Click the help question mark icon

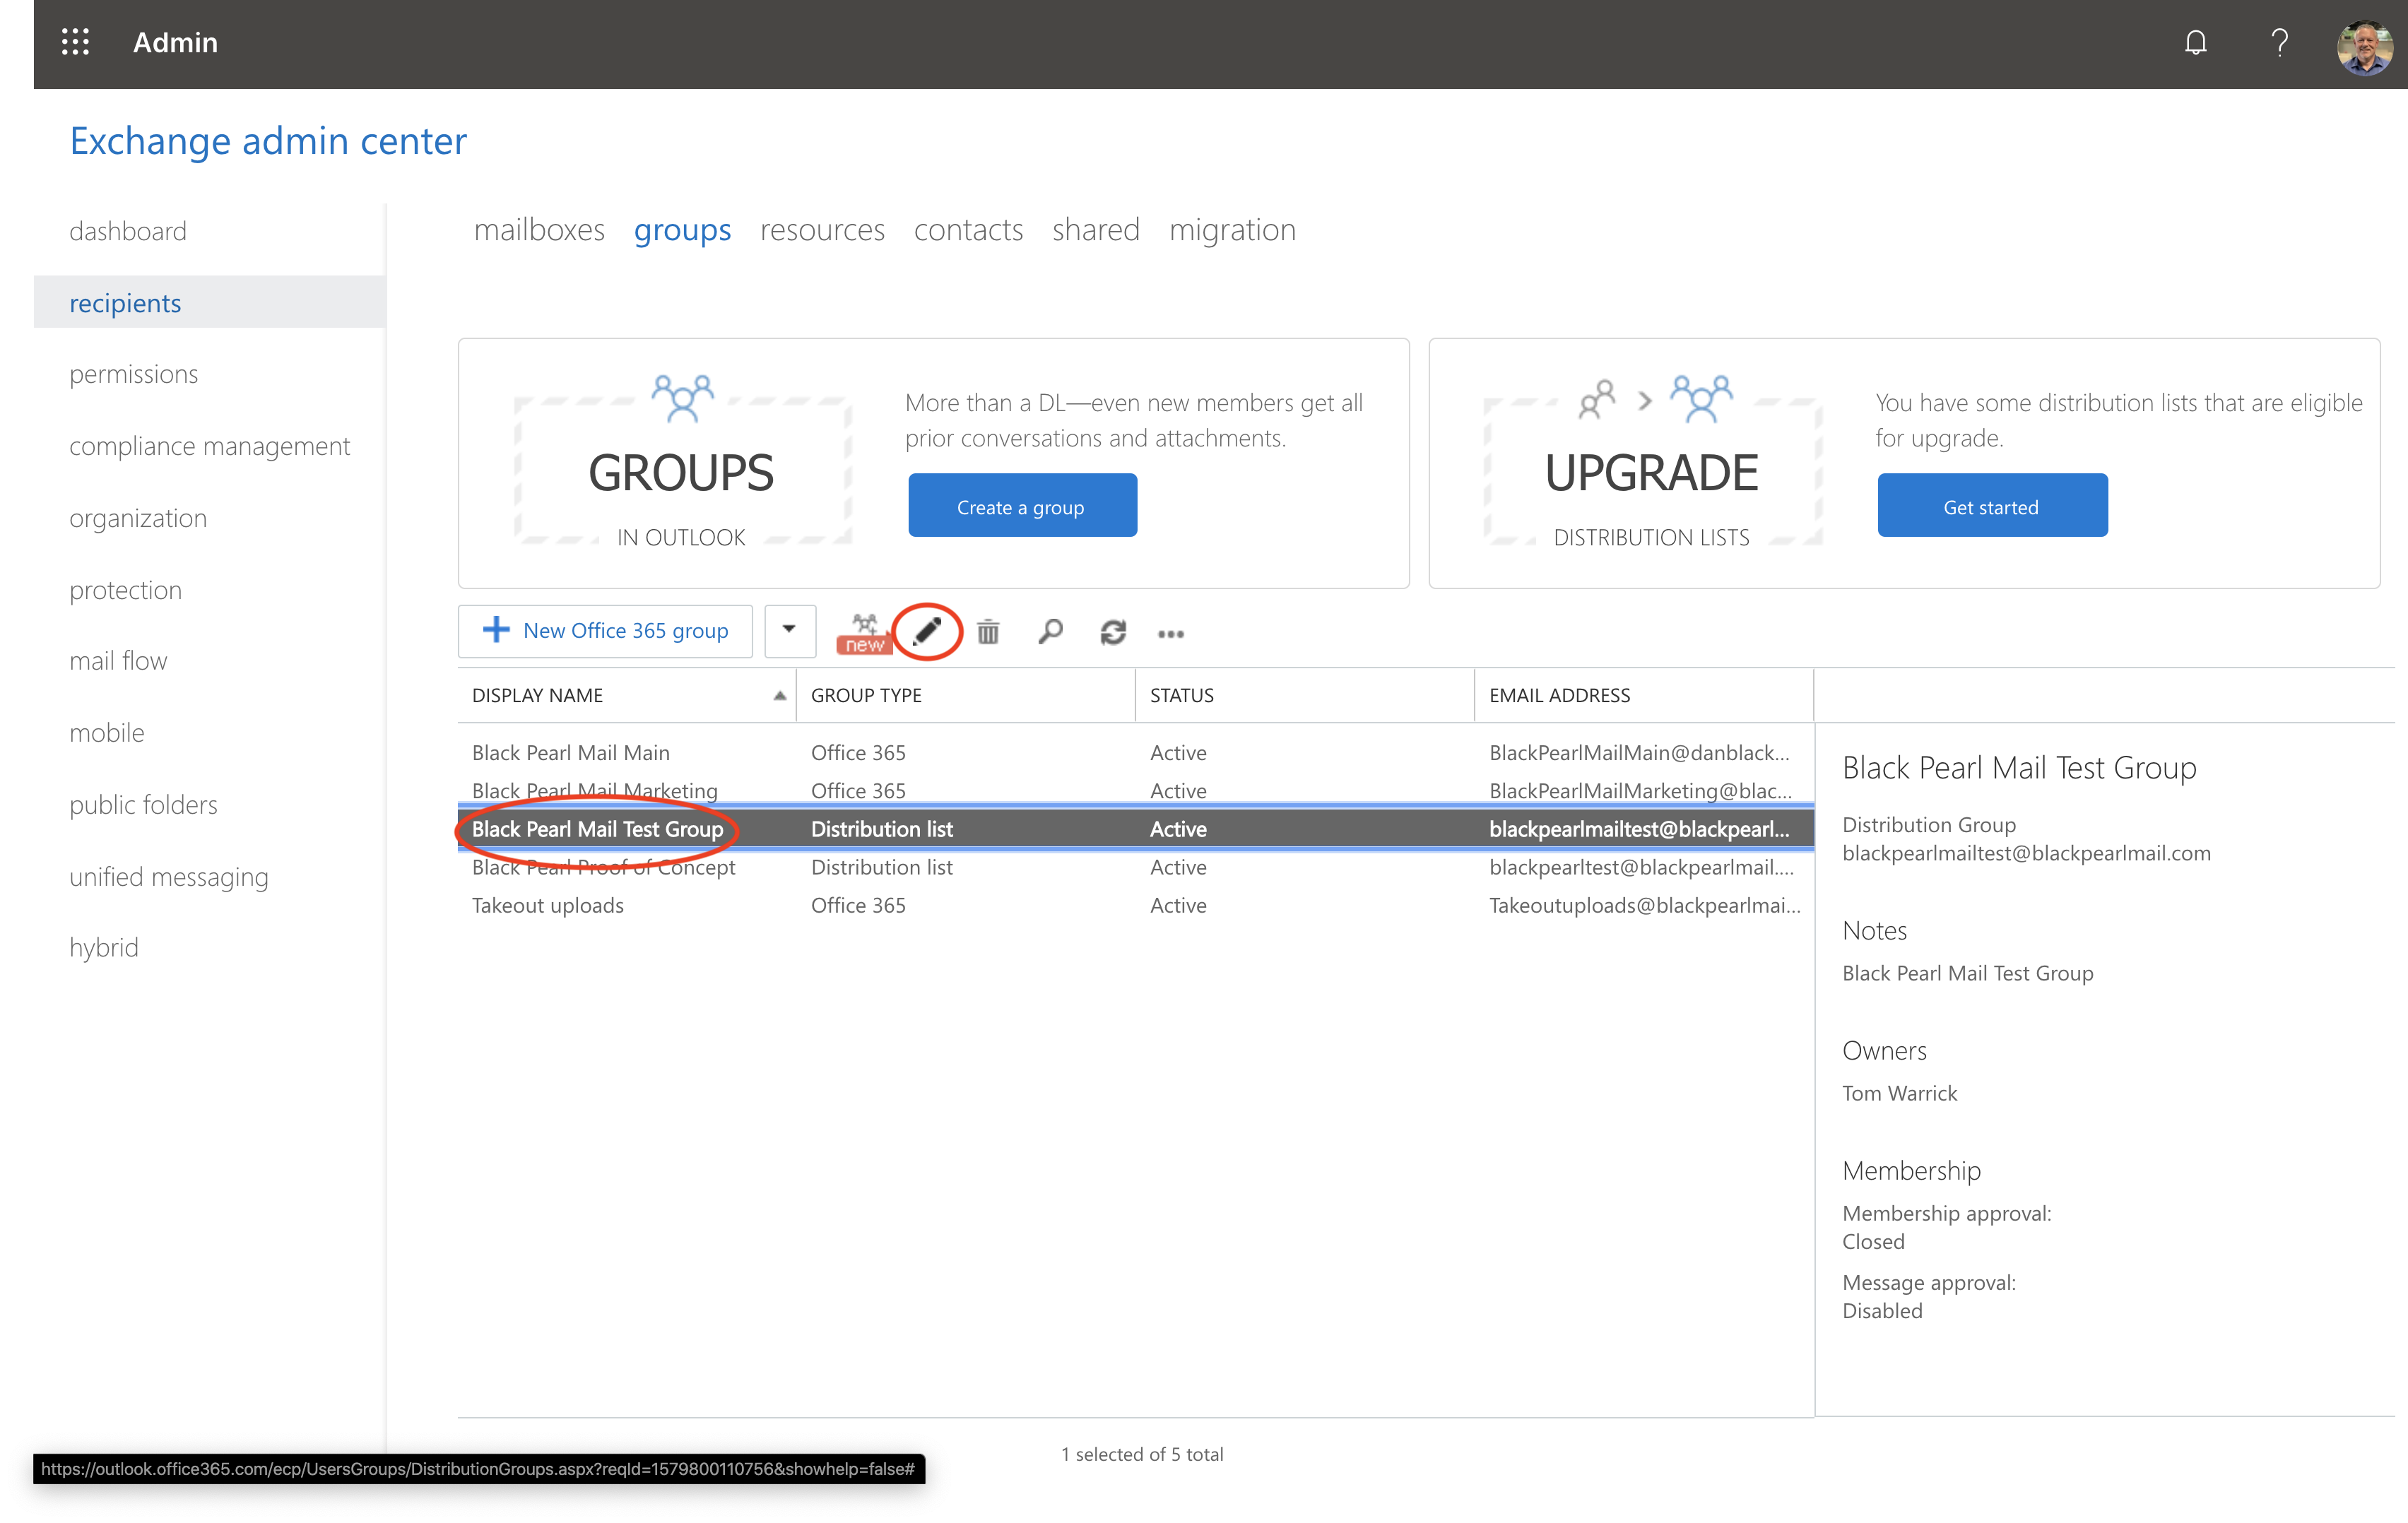point(2279,42)
